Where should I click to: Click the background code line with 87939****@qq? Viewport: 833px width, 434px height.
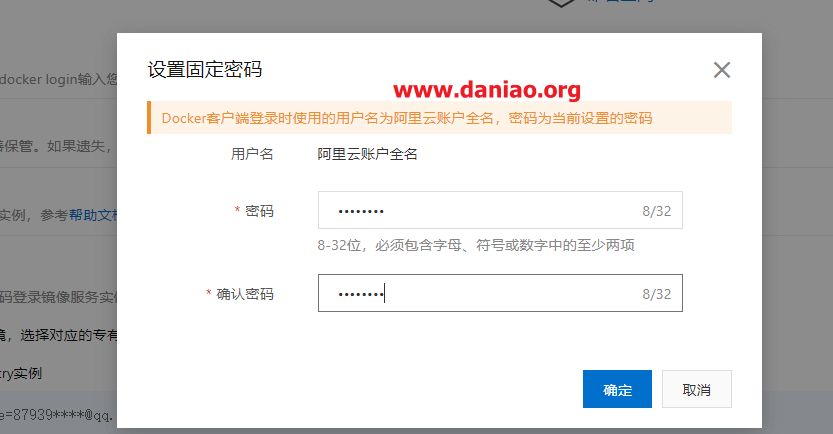pyautogui.click(x=56, y=415)
